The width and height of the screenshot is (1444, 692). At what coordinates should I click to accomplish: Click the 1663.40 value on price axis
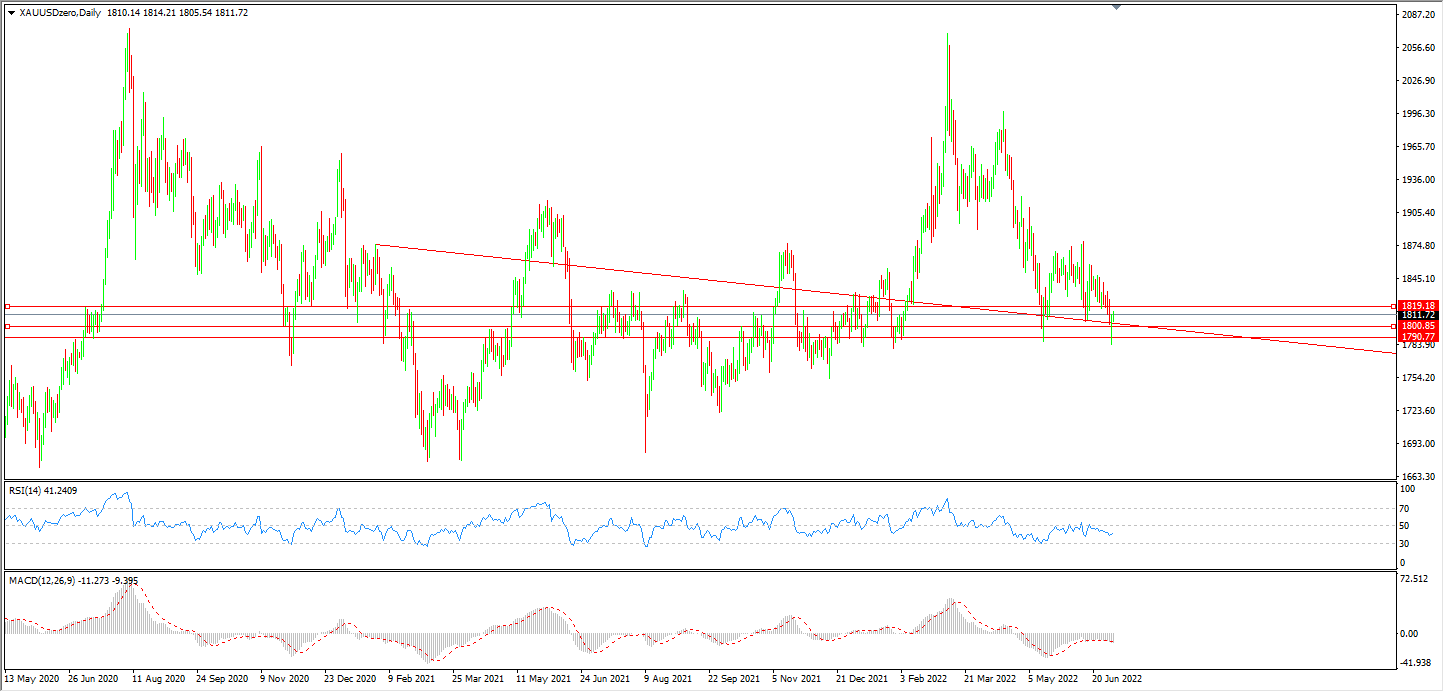[1418, 477]
